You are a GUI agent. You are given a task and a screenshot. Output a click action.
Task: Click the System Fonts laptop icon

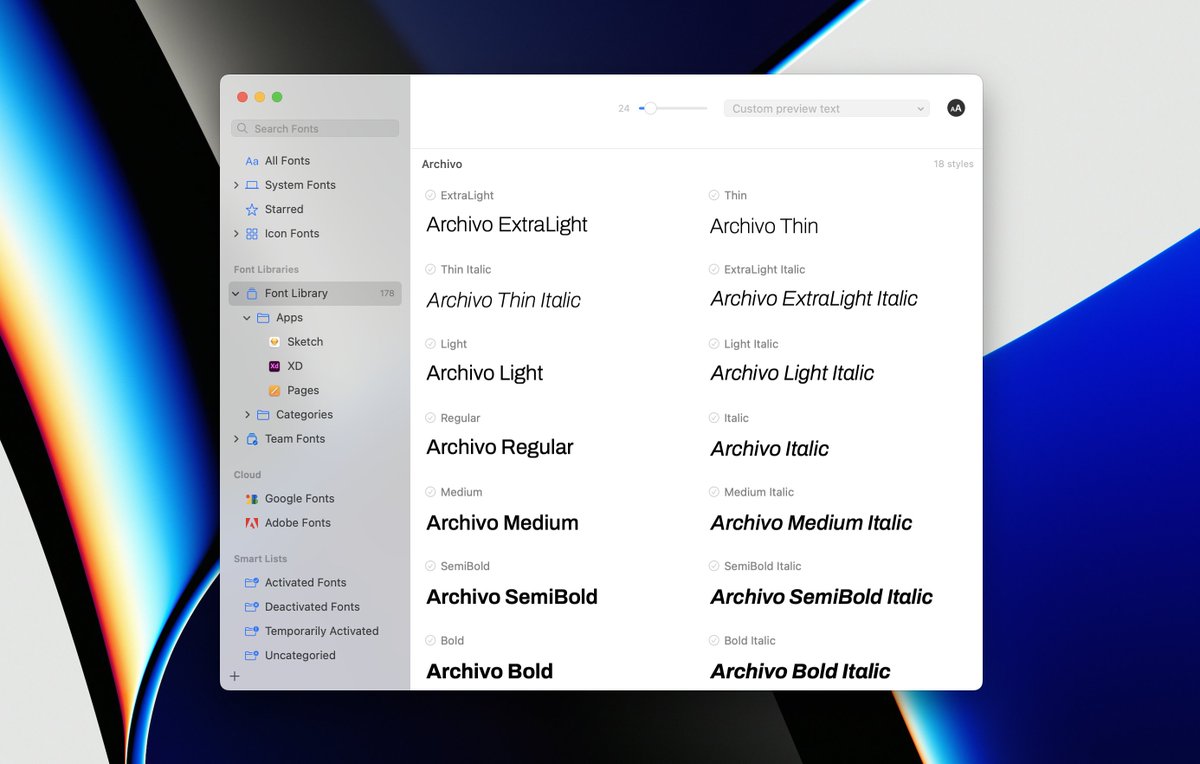[x=252, y=185]
